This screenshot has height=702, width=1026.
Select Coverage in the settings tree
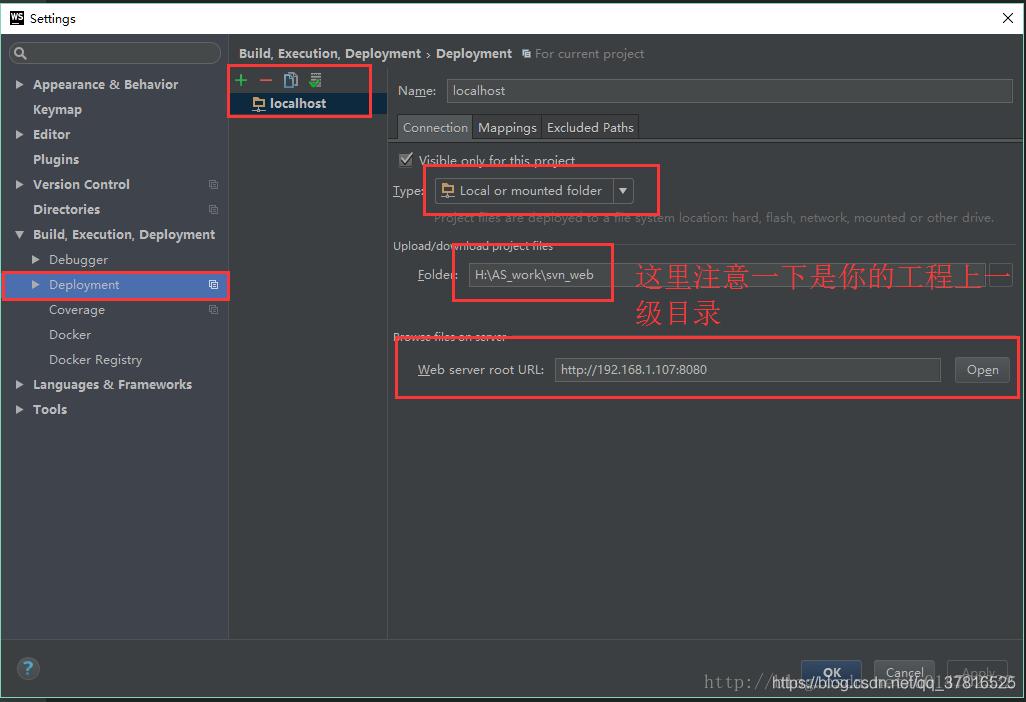point(77,309)
